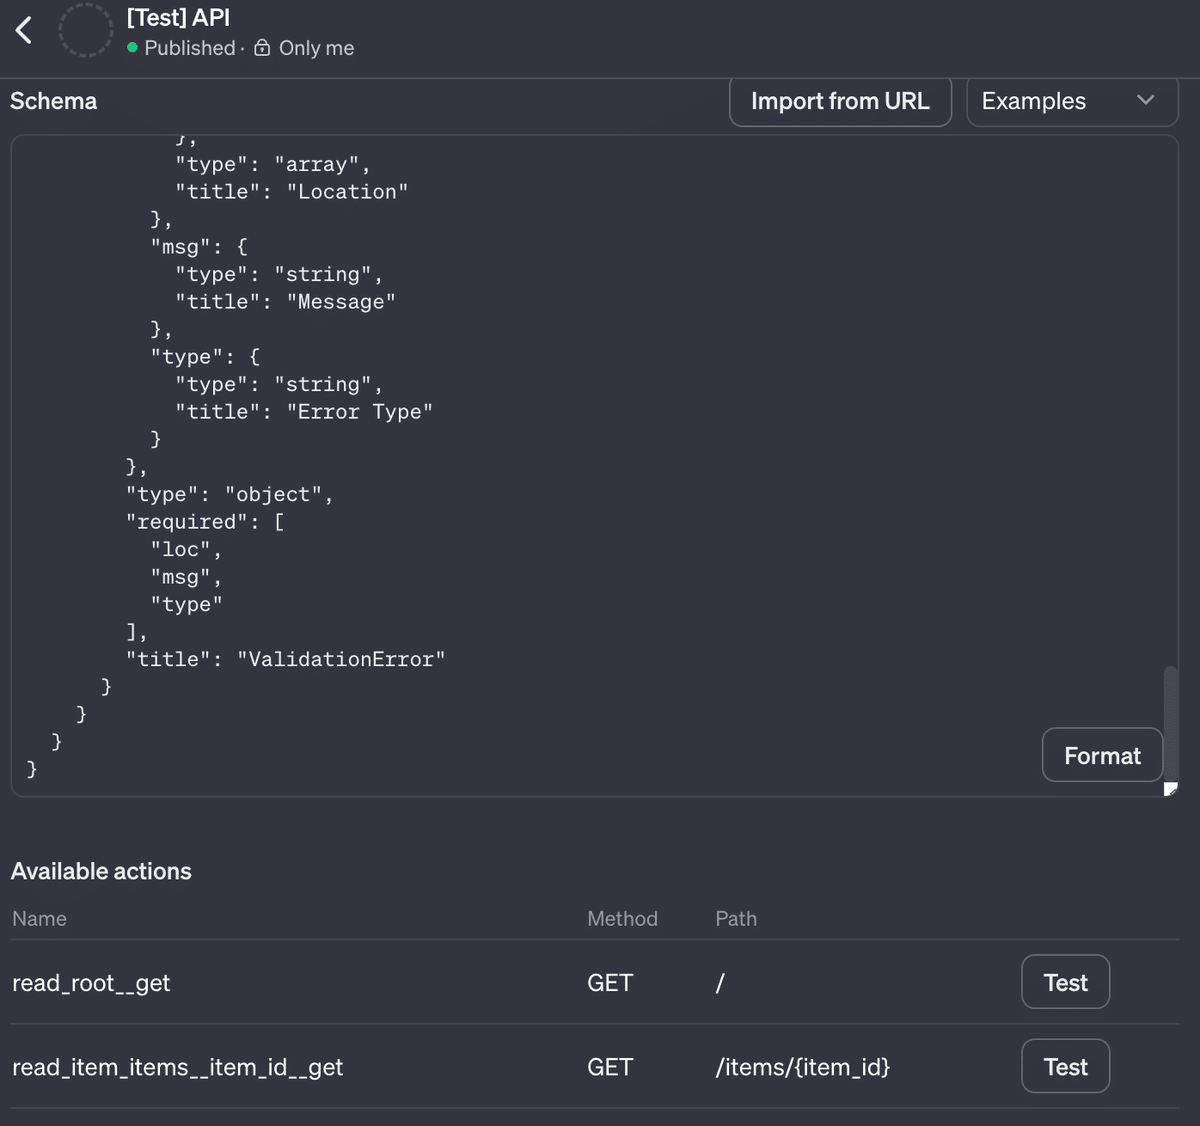Screen dimensions: 1200x1126
Task: Click the "title": "Message" line in schema
Action: coord(286,302)
